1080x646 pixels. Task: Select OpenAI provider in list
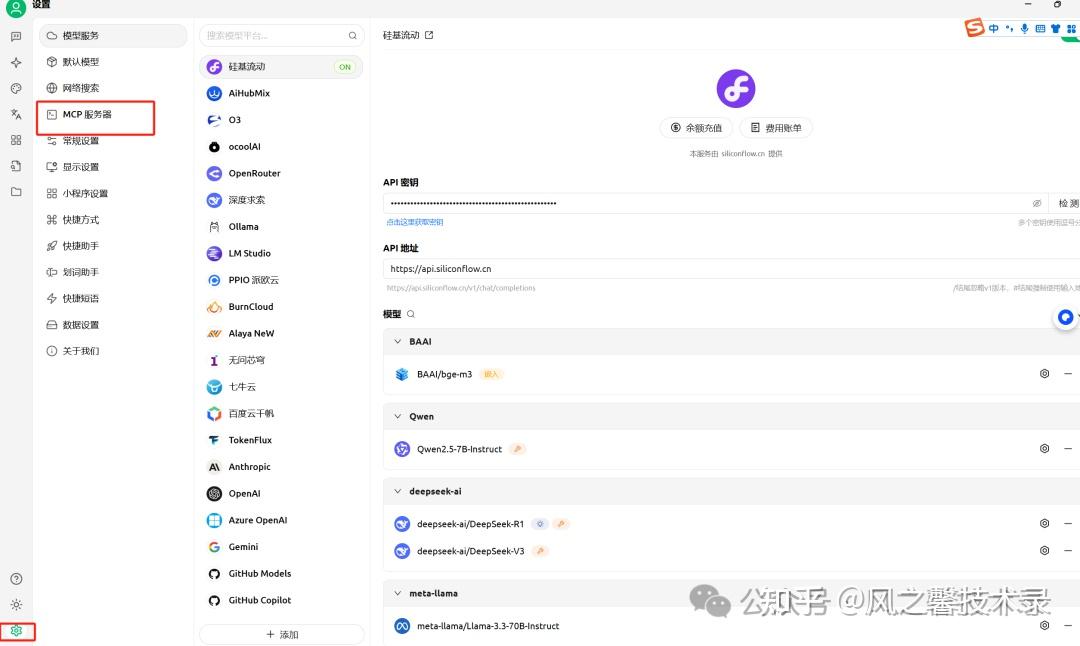[x=281, y=494]
